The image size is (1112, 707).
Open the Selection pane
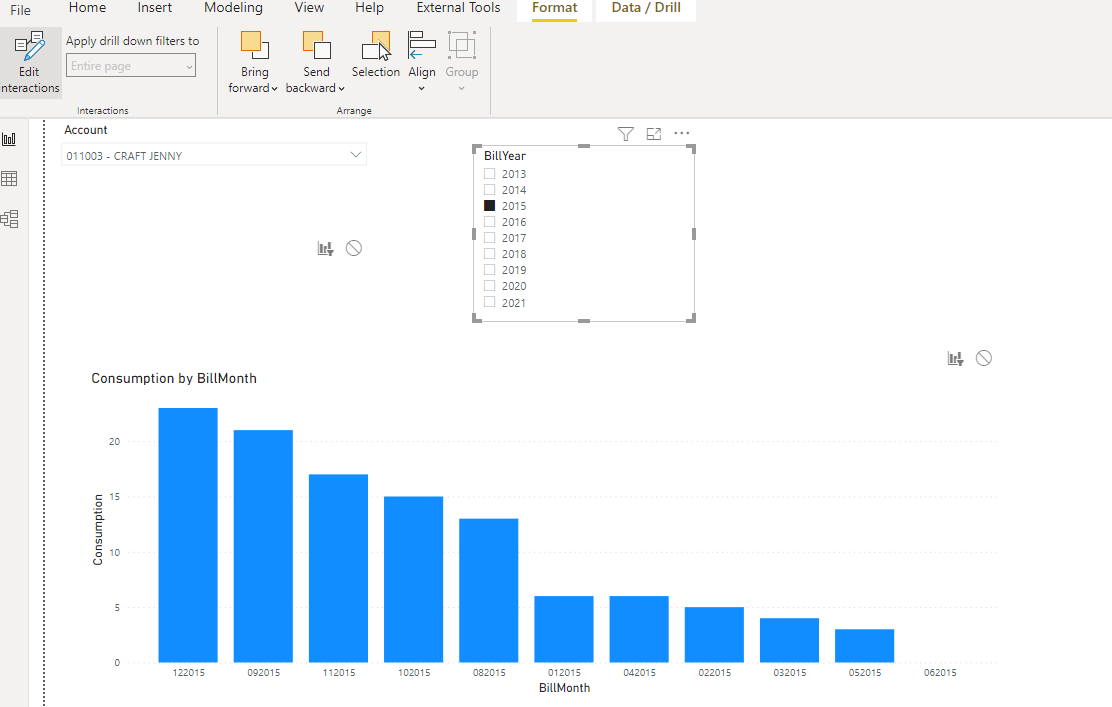click(376, 54)
